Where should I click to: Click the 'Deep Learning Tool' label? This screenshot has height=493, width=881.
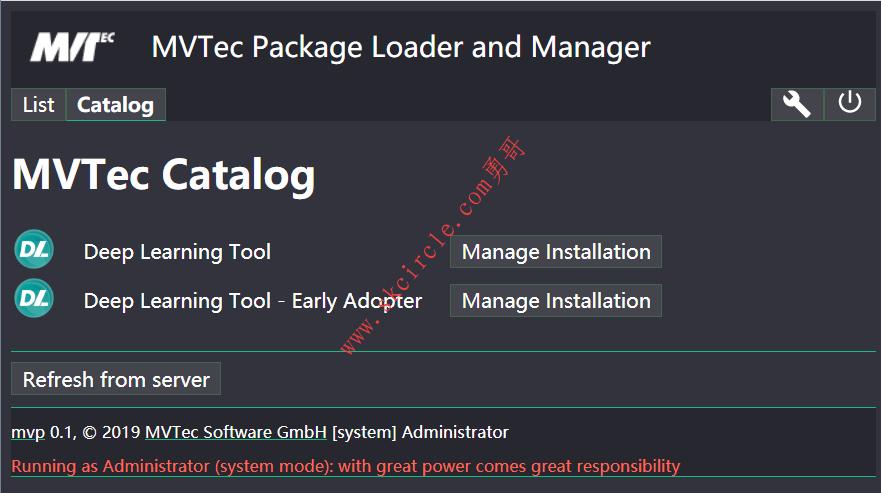pyautogui.click(x=177, y=252)
